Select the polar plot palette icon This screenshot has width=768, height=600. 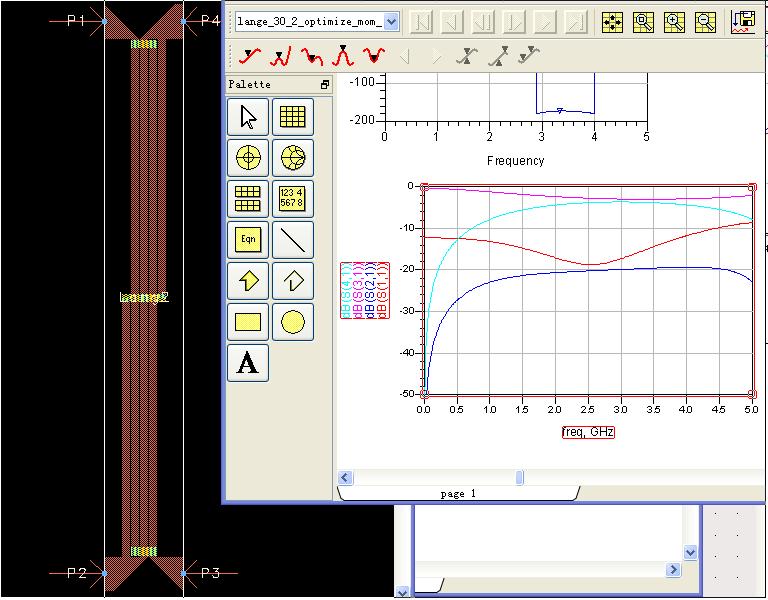pyautogui.click(x=248, y=158)
